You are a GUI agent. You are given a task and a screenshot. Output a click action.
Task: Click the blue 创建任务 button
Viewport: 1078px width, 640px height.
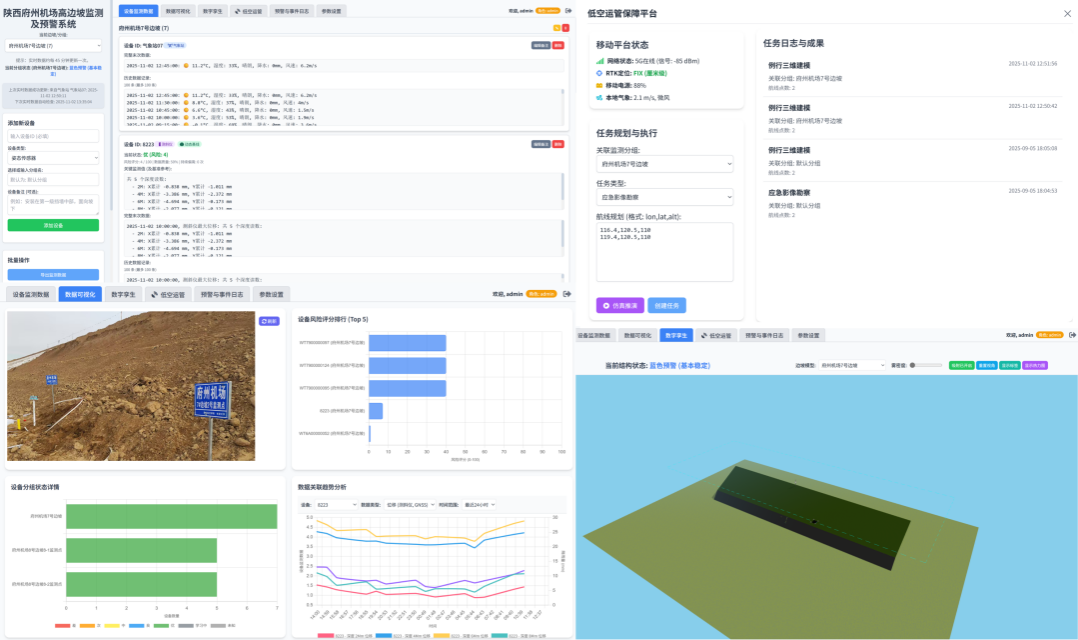[x=667, y=305]
